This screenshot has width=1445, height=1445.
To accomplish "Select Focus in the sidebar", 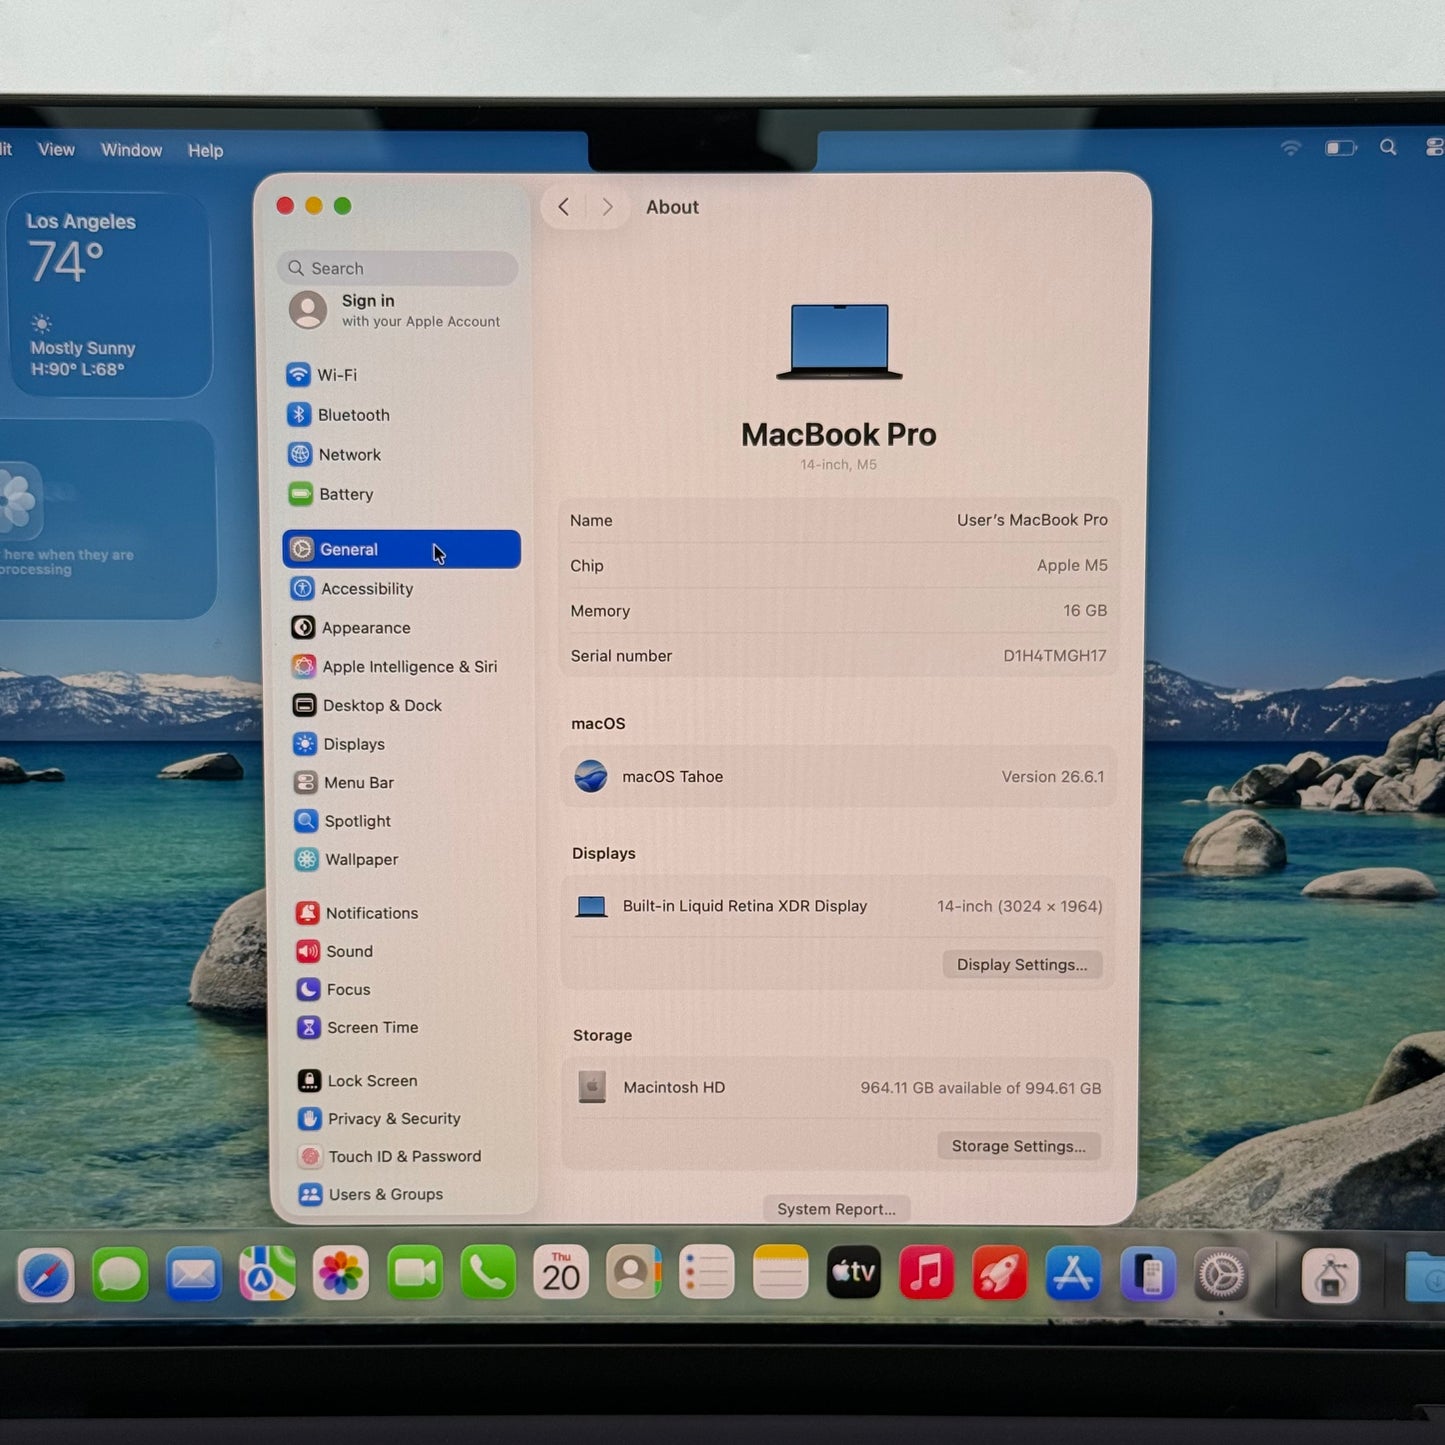I will (x=407, y=989).
